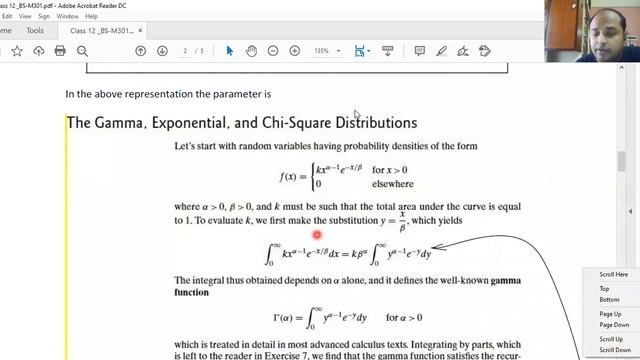The image size is (640, 360).
Task: Zoom in with plus button
Action: click(295, 51)
